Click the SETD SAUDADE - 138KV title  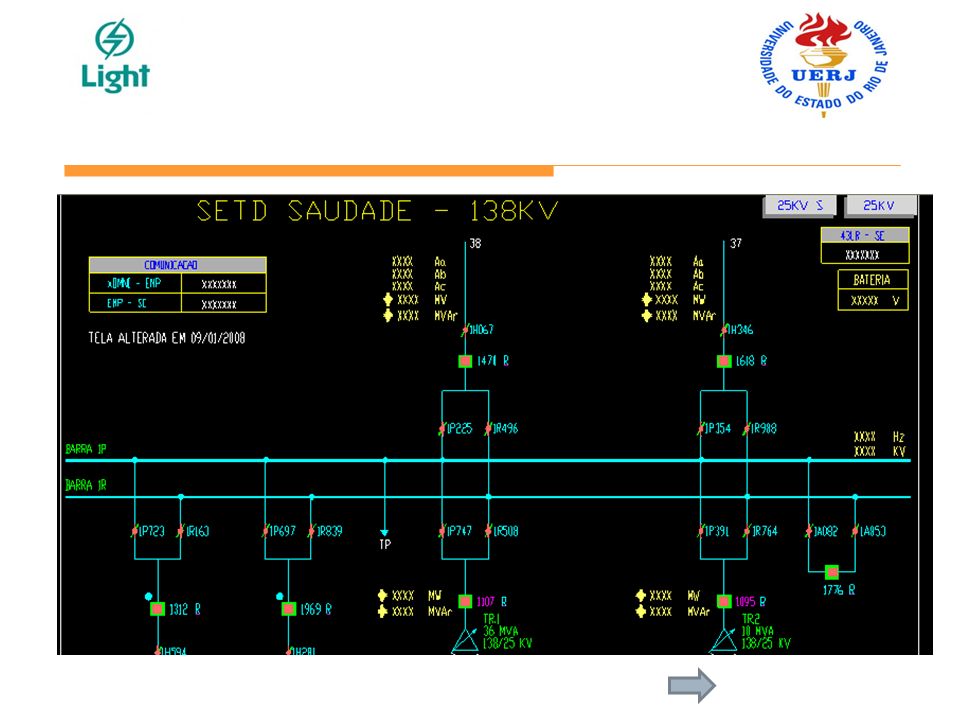click(377, 211)
